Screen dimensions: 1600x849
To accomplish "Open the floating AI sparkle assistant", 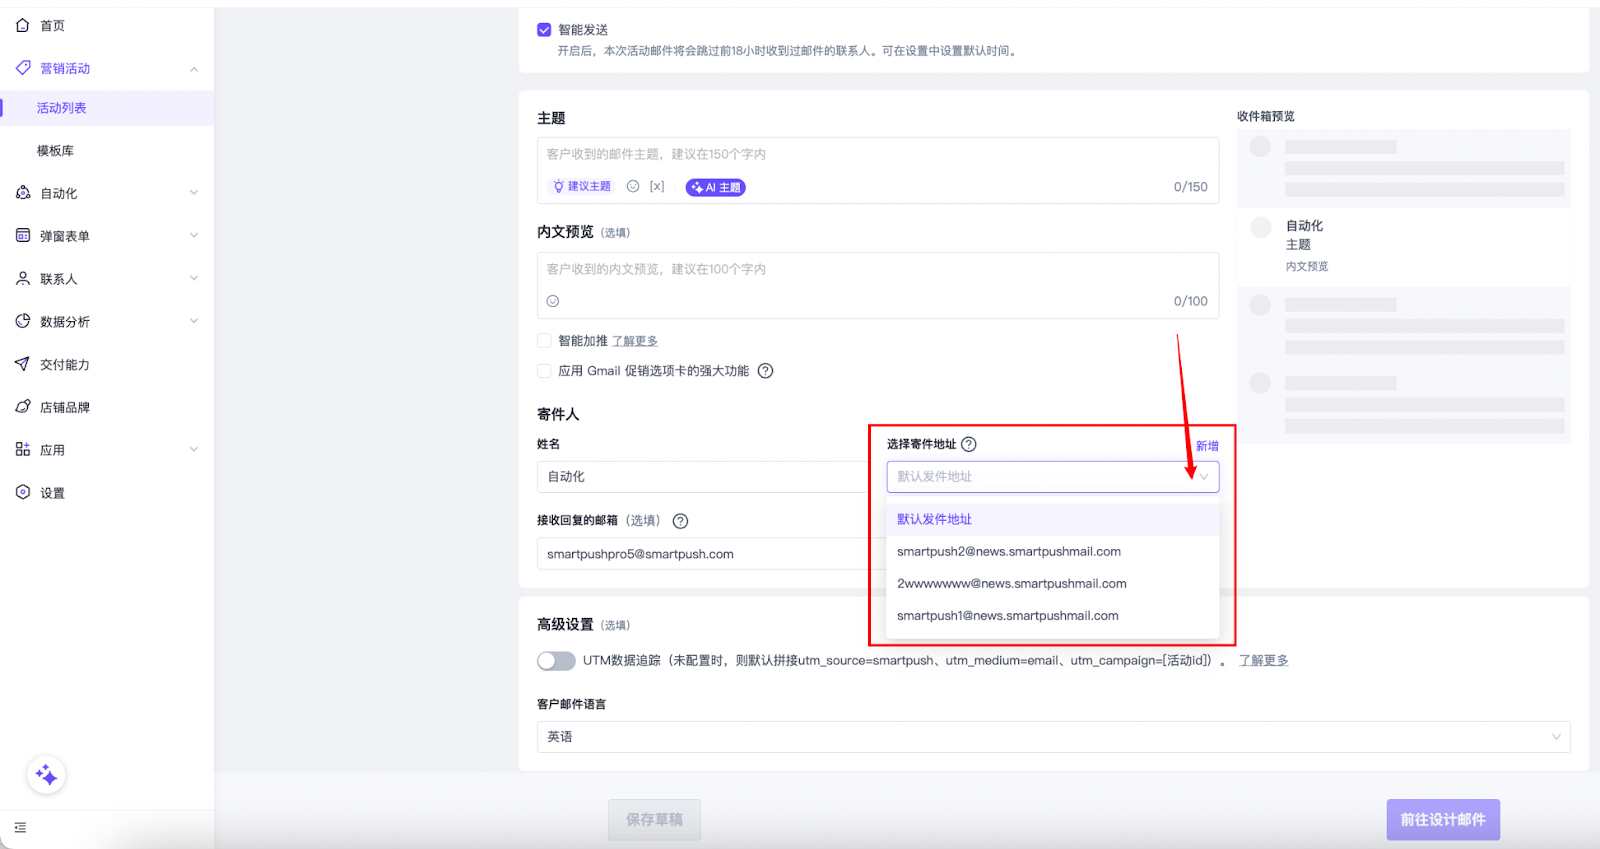I will coord(46,775).
